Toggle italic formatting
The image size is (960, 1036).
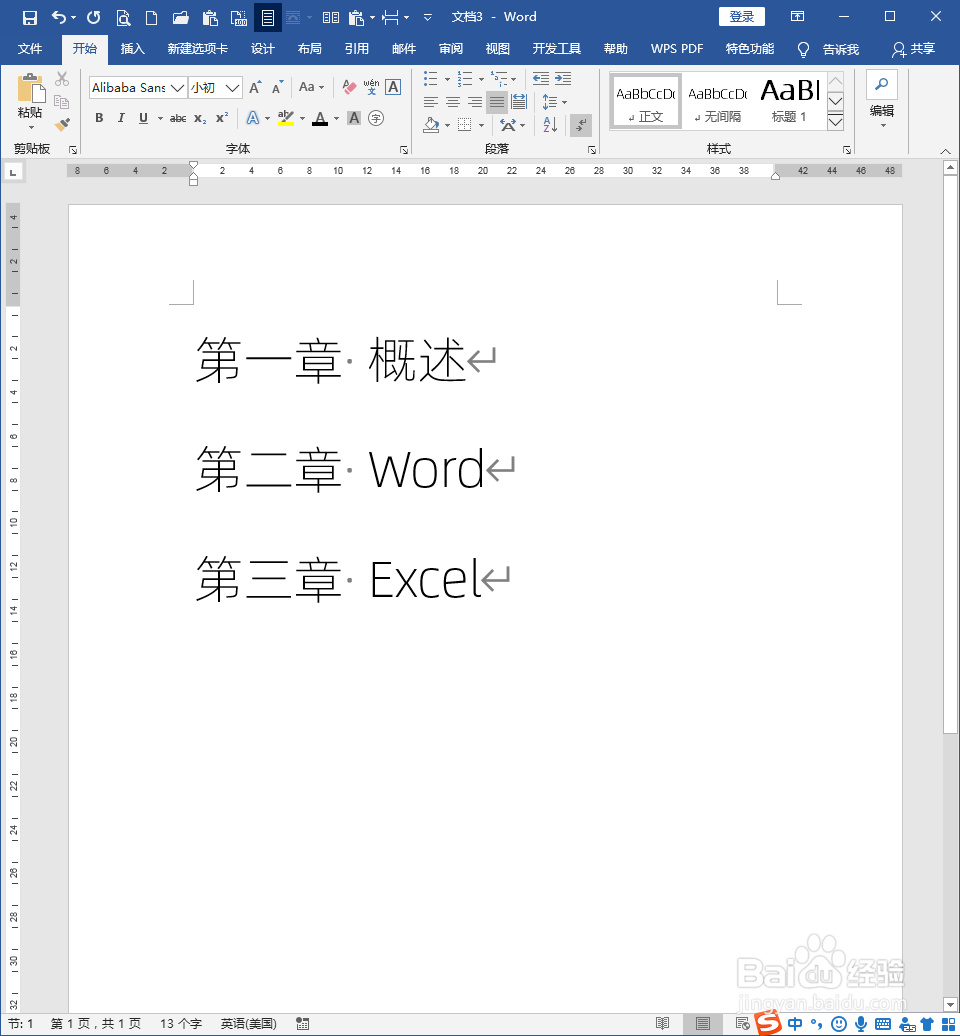(121, 118)
